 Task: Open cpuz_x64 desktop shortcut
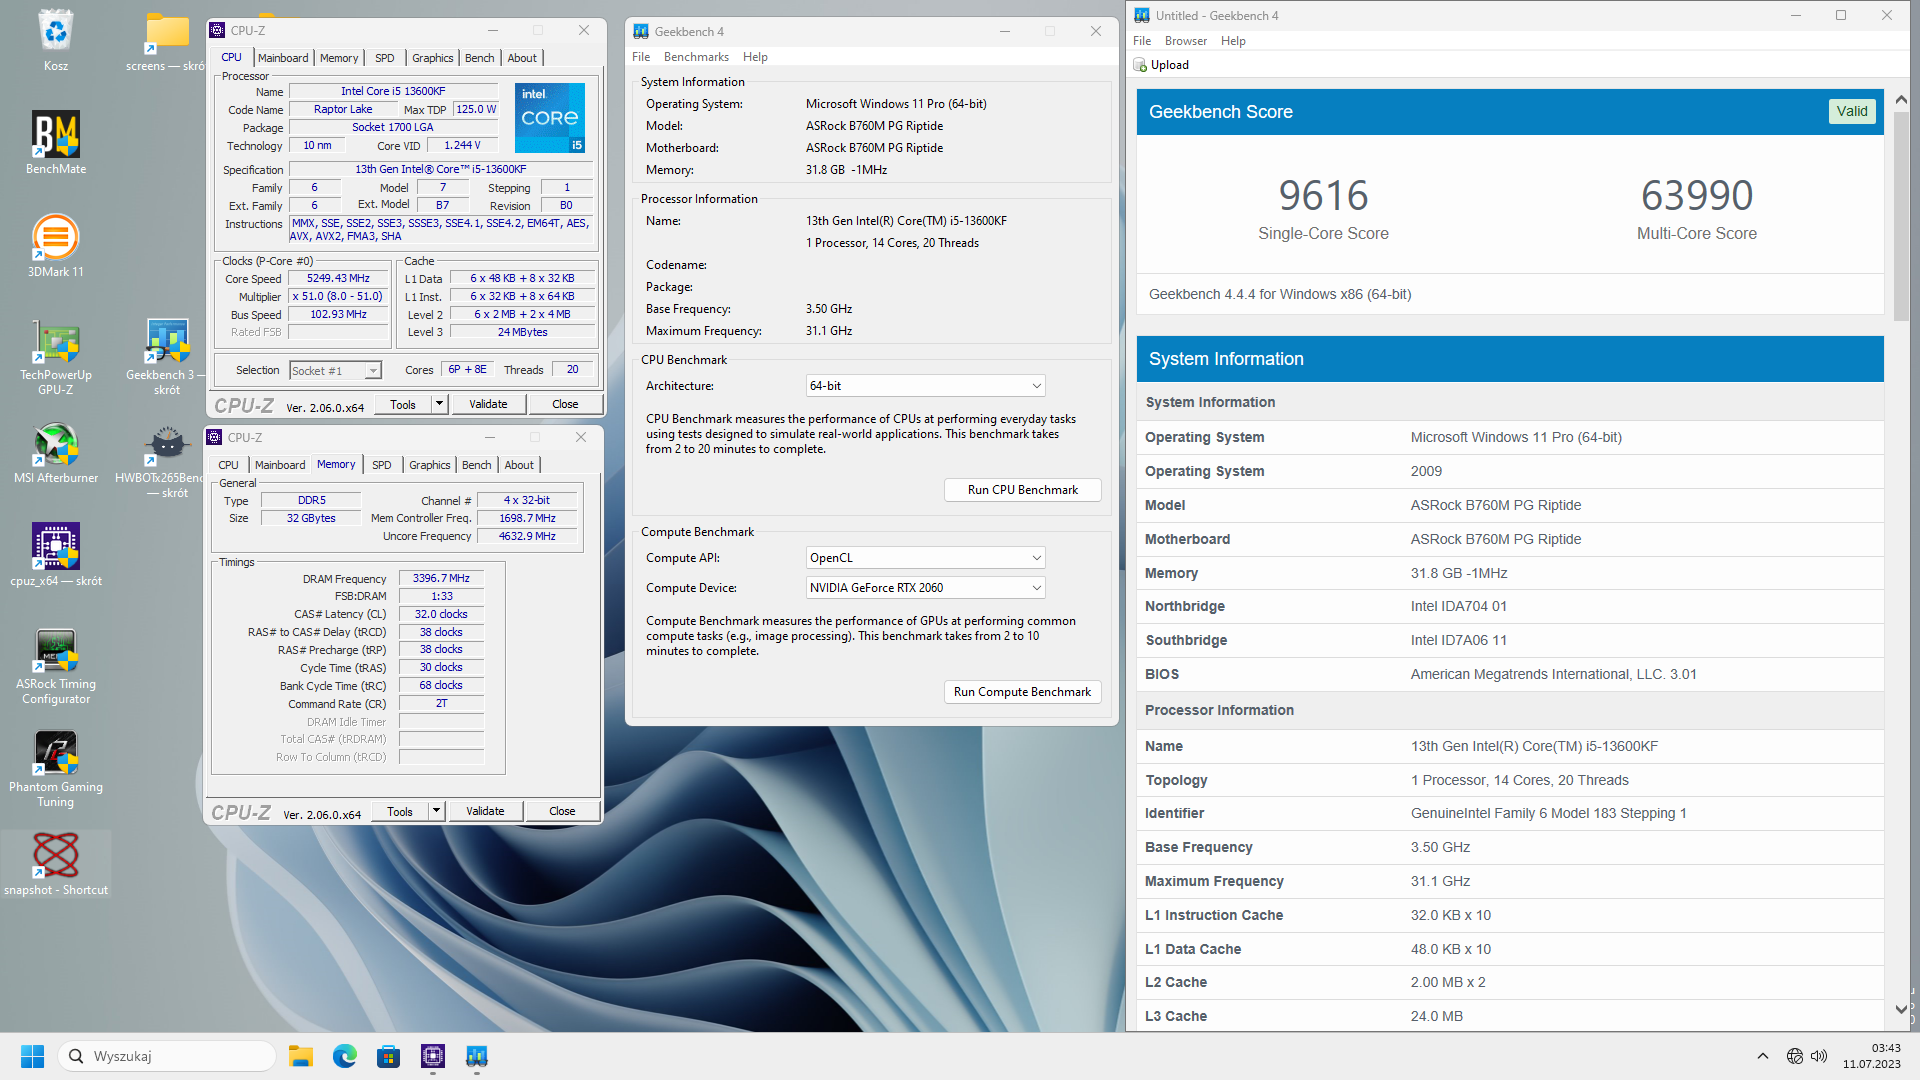[56, 555]
